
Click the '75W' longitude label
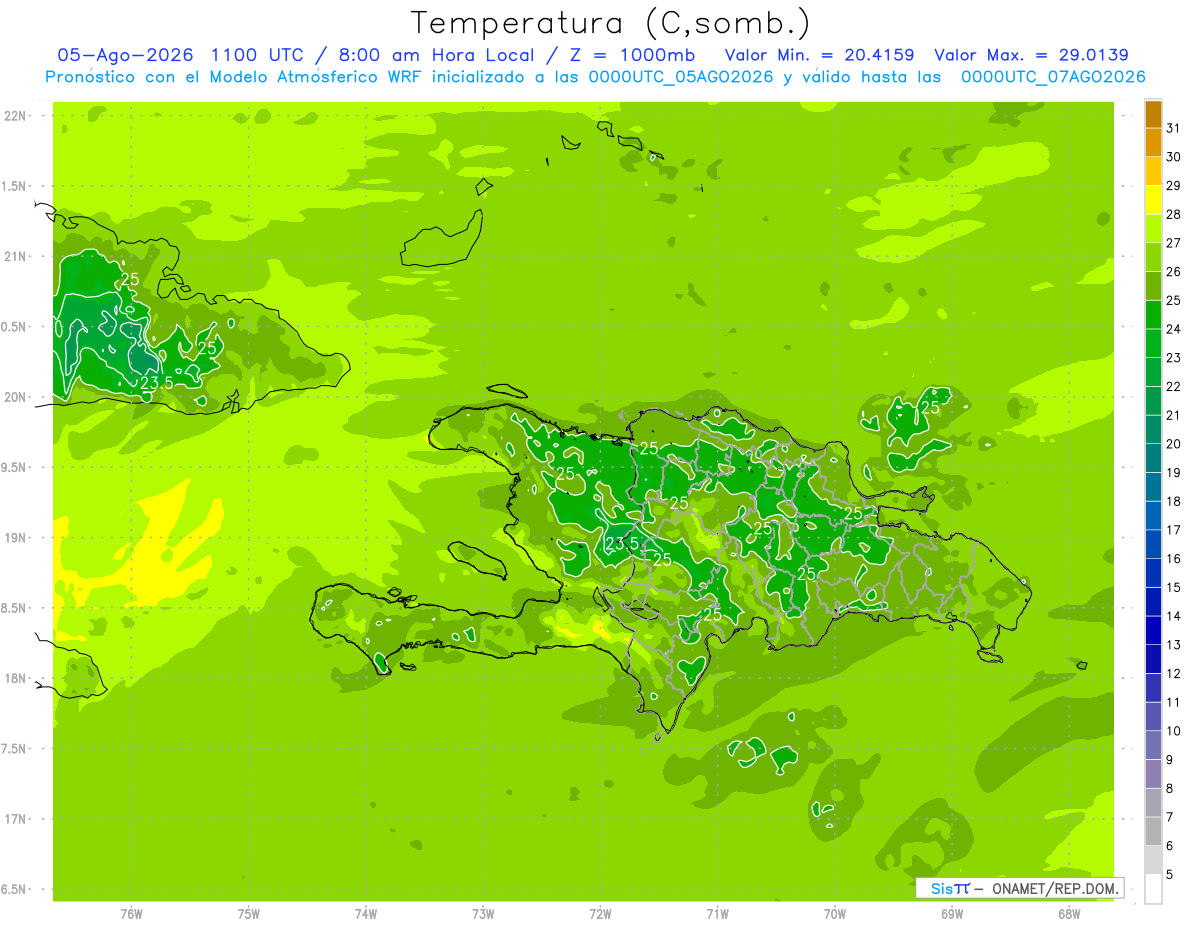[249, 914]
